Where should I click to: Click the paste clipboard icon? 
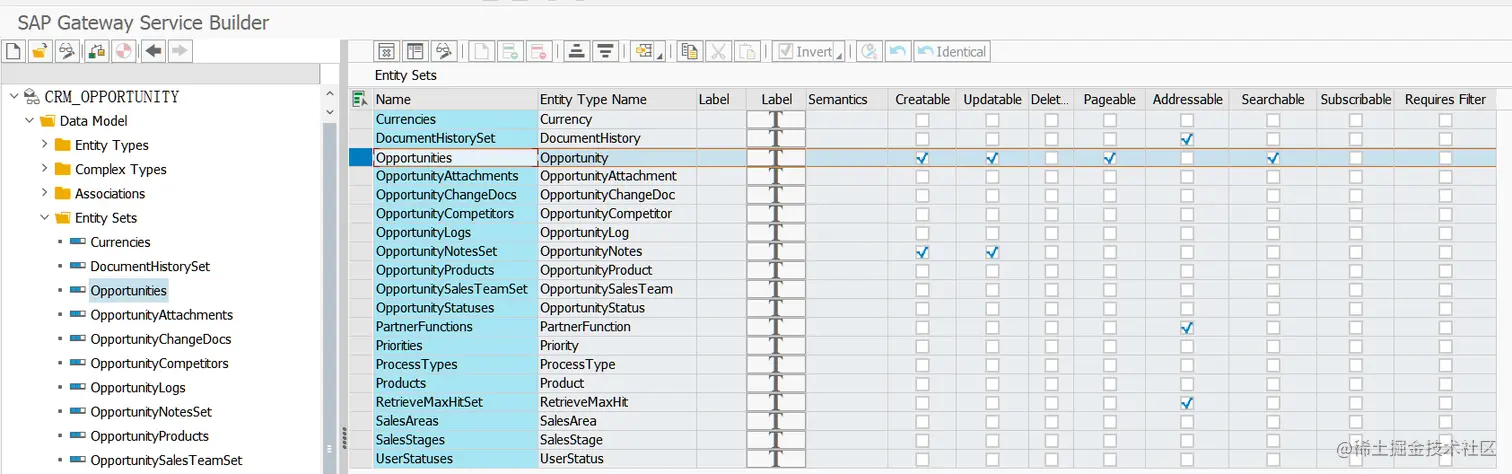pos(747,51)
